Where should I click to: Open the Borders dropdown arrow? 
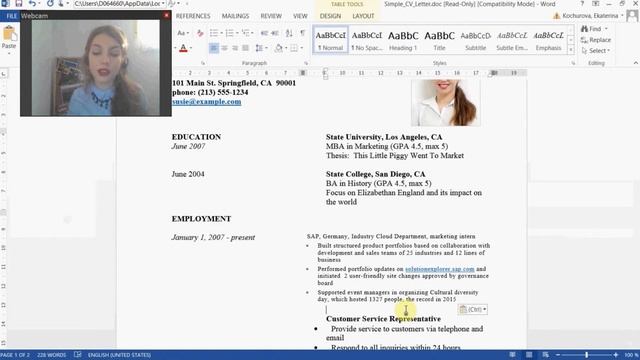301,48
